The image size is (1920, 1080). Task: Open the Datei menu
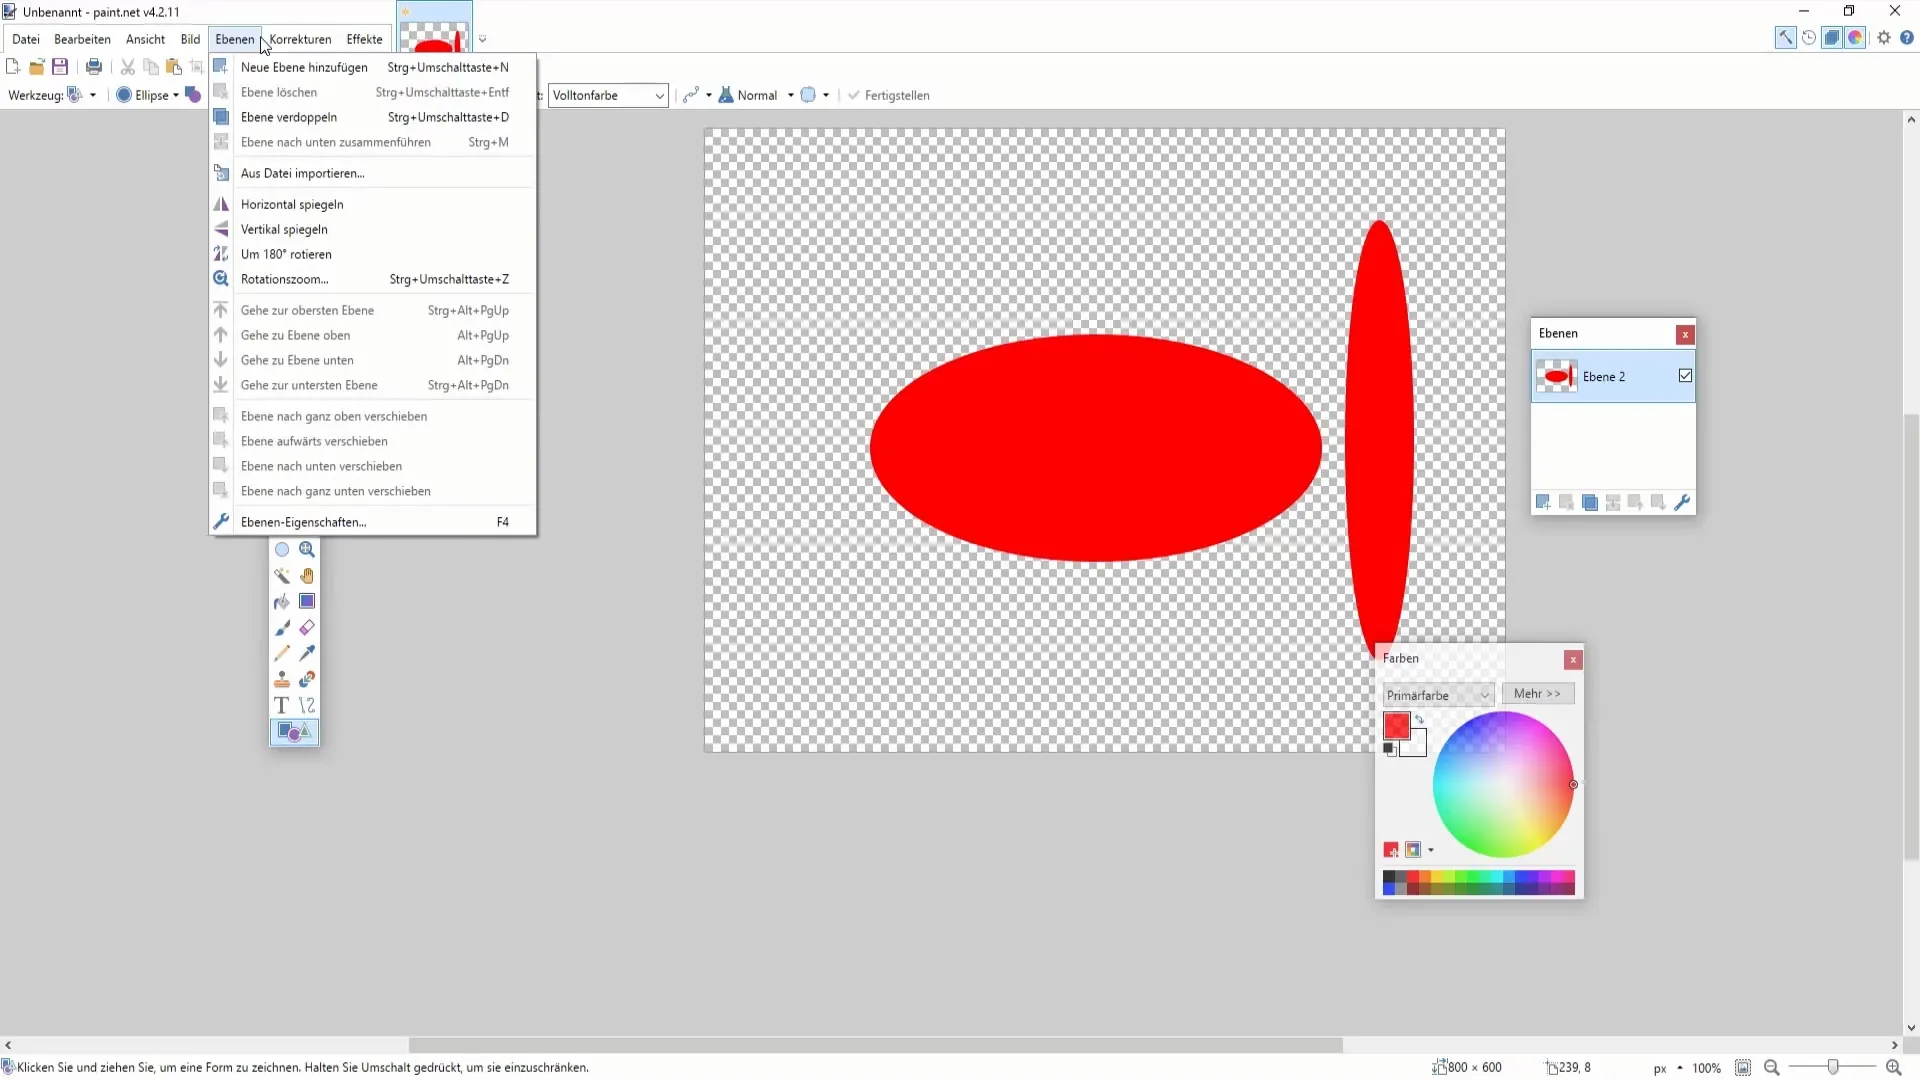pos(26,39)
